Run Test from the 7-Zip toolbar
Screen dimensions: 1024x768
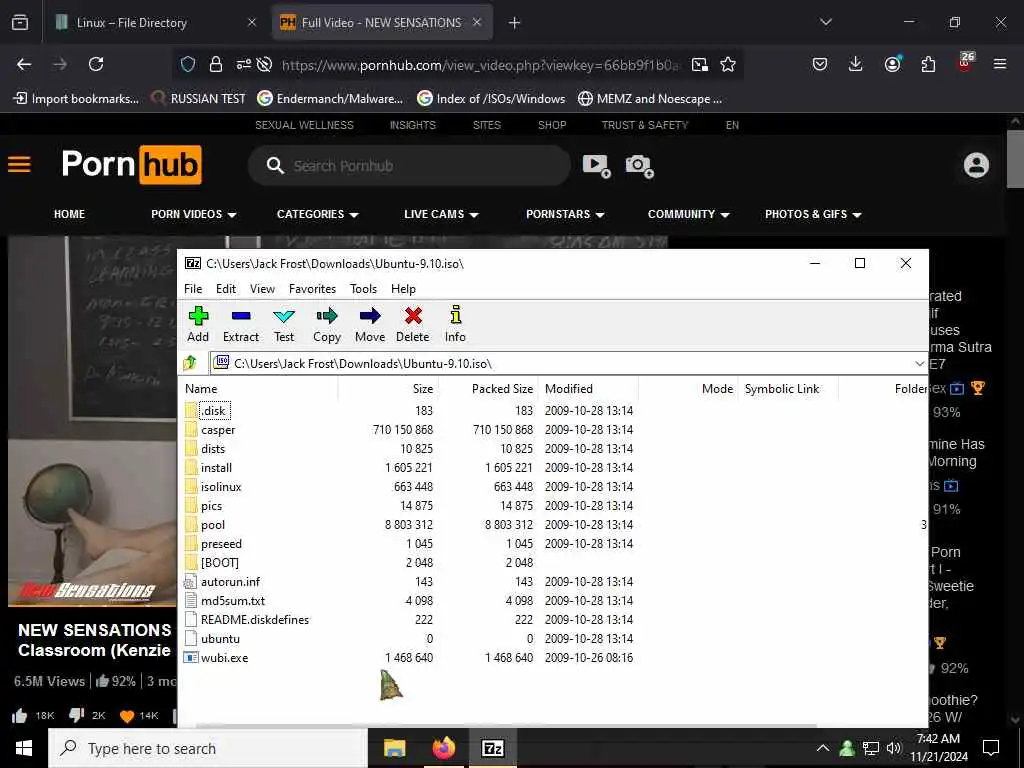tap(283, 325)
